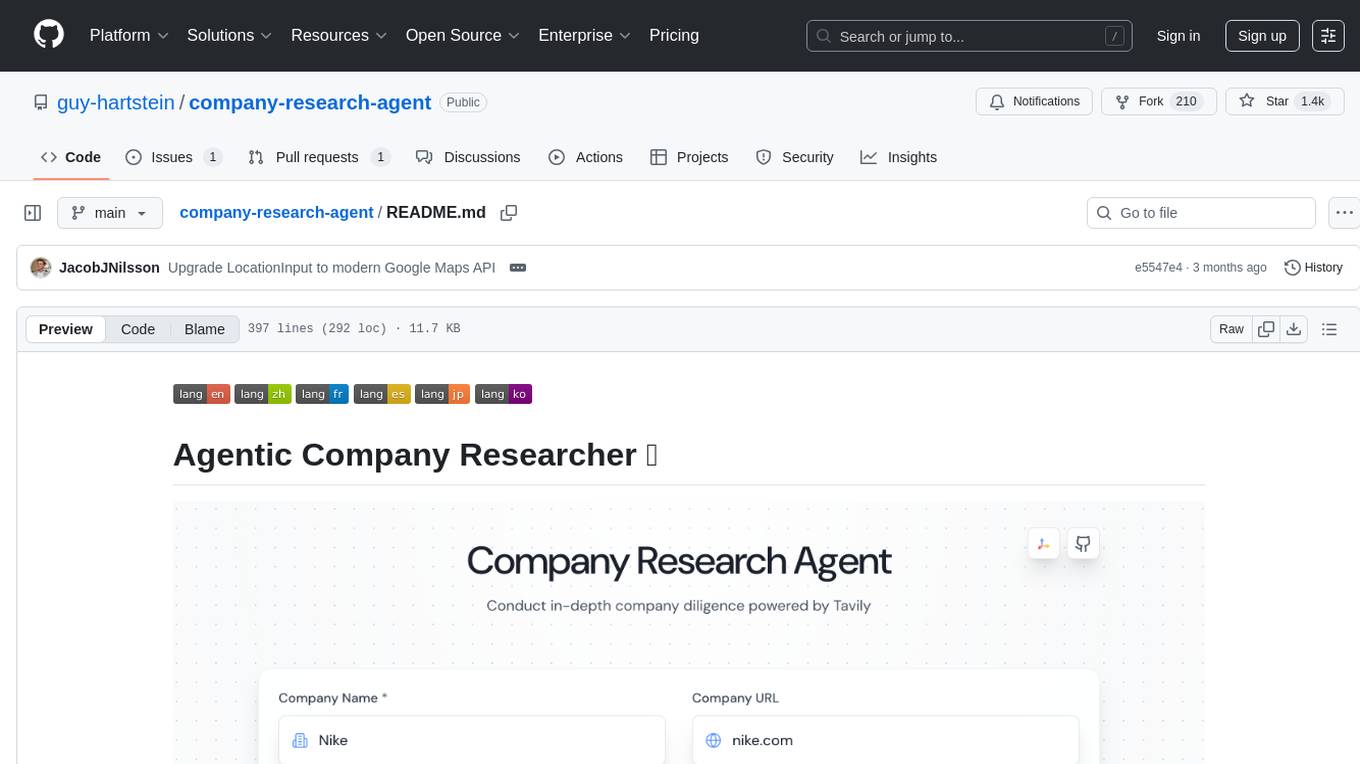Switch to the Insights tab
The image size is (1360, 764).
pos(899,157)
